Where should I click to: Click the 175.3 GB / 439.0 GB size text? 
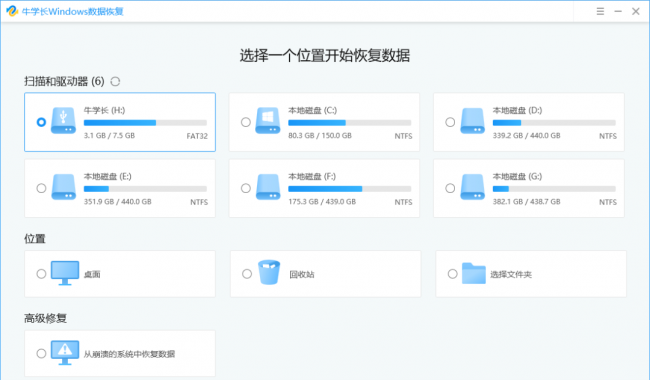[x=322, y=202]
